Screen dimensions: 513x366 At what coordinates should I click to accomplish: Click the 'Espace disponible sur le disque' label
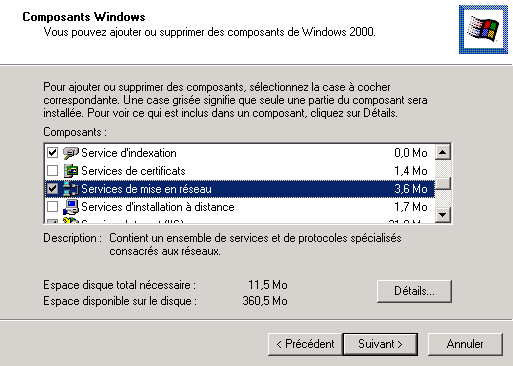[x=120, y=301]
